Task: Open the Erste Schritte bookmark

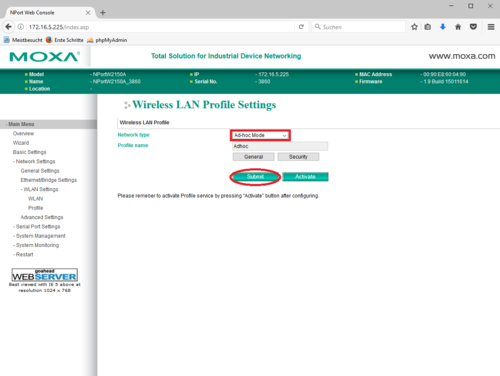Action: 65,40
